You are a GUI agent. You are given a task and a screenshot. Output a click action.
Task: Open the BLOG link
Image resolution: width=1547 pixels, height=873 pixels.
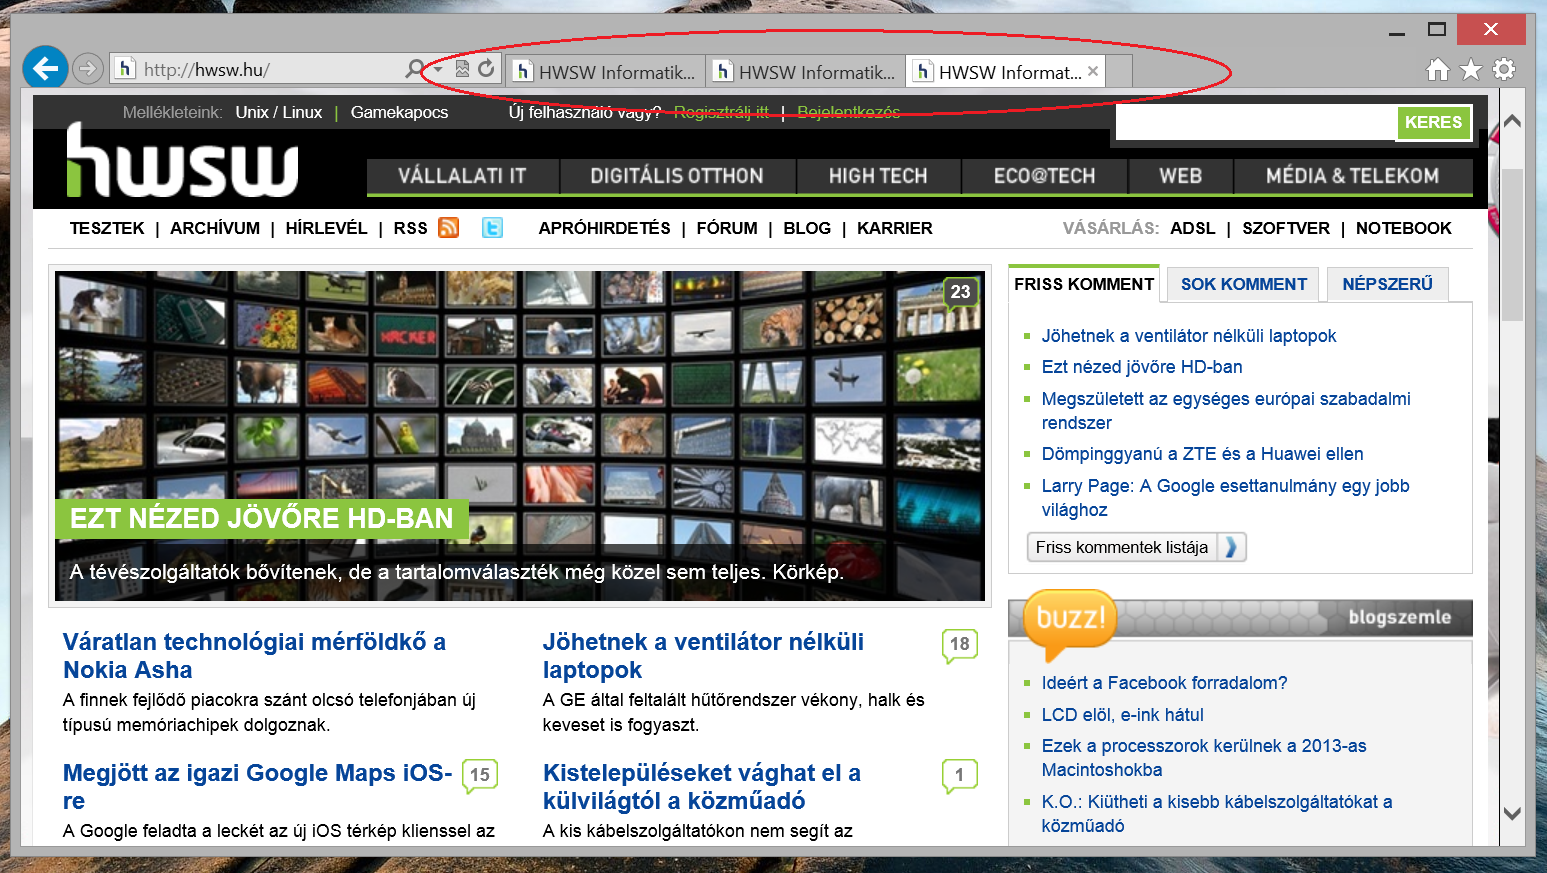807,228
